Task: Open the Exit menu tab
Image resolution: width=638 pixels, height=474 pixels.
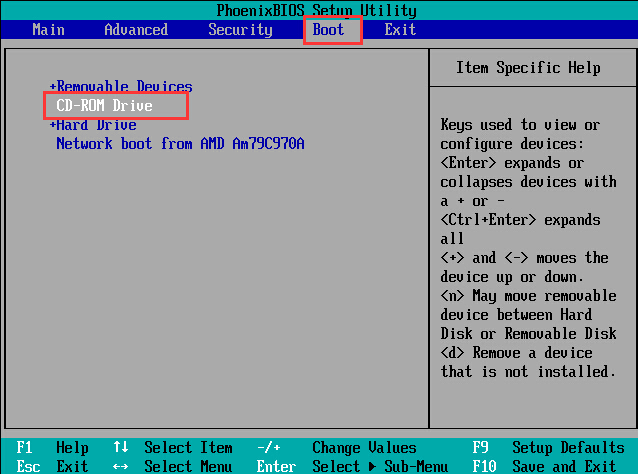Action: pos(400,30)
